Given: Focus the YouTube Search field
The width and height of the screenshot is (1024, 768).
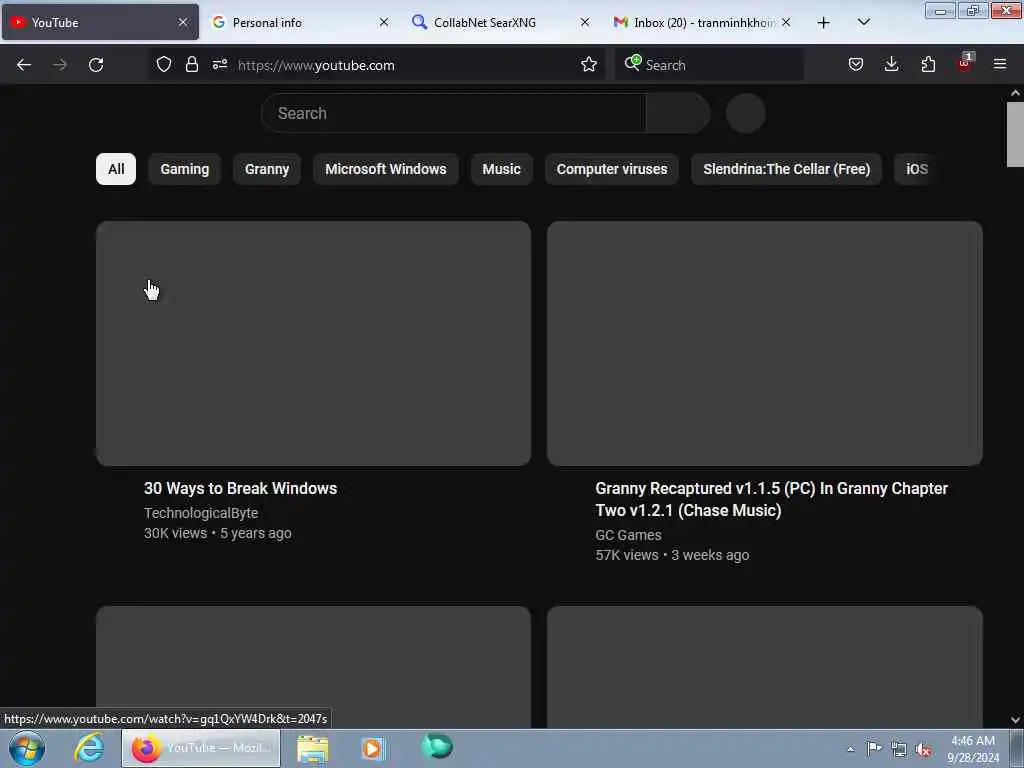Looking at the screenshot, I should point(453,113).
